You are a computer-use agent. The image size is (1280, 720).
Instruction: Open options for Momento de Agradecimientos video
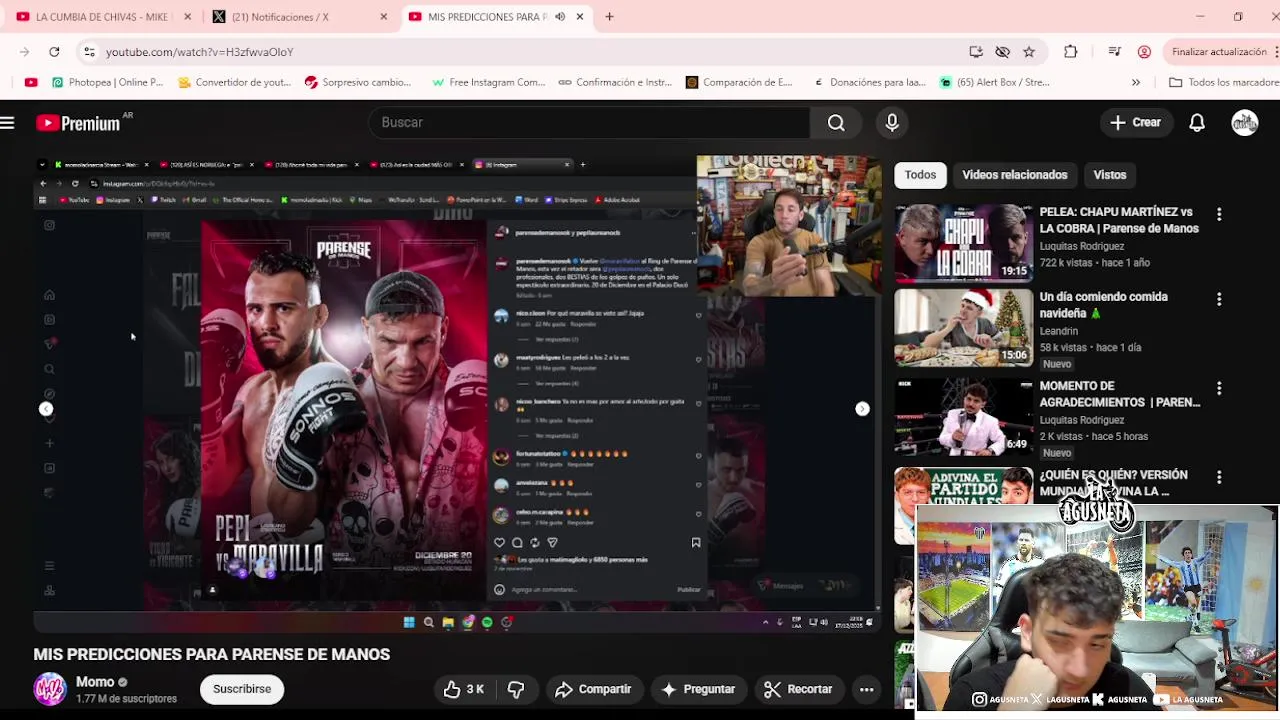(1219, 388)
